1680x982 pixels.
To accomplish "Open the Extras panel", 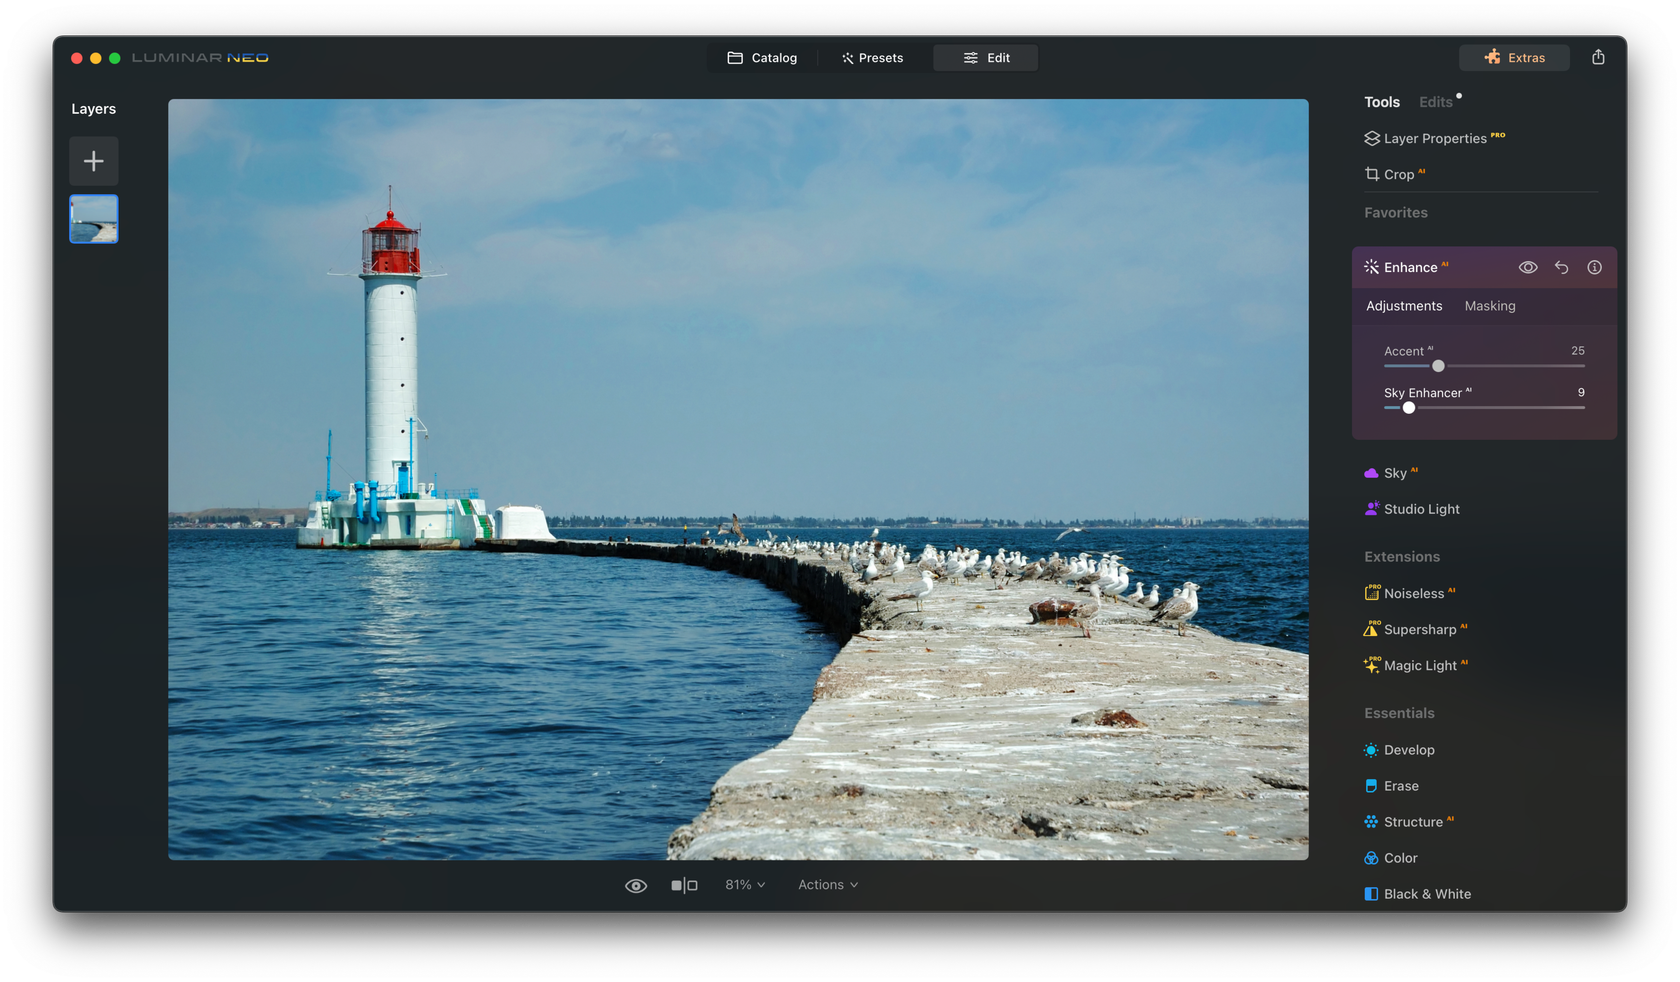I will 1513,57.
